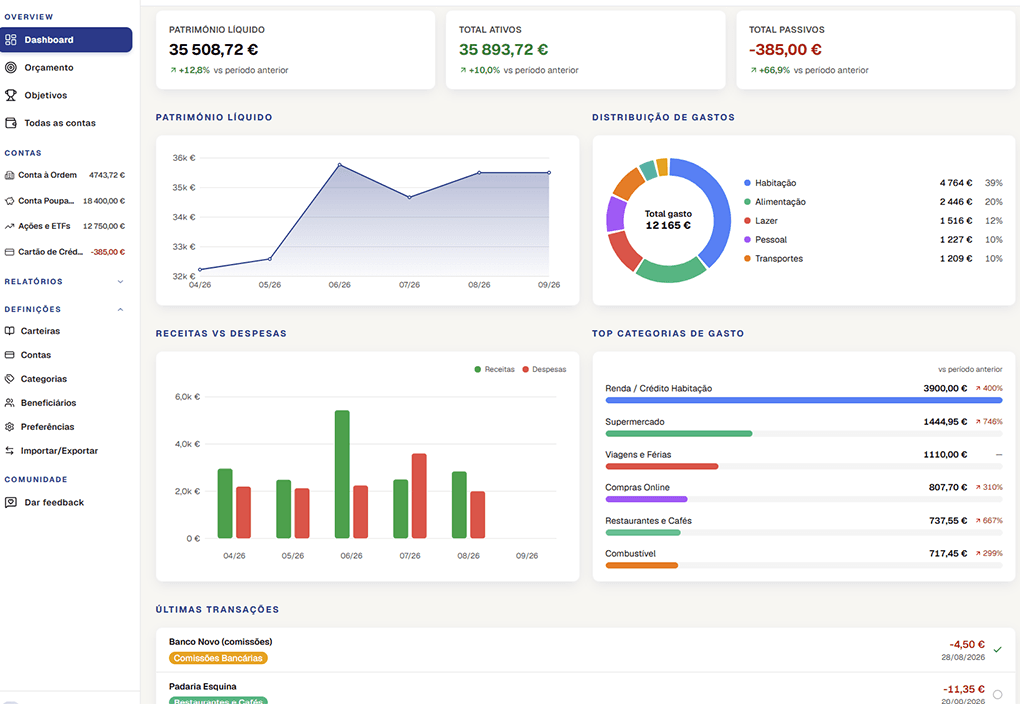
Task: Click the Comissões Bancárias category tag
Action: click(x=218, y=658)
